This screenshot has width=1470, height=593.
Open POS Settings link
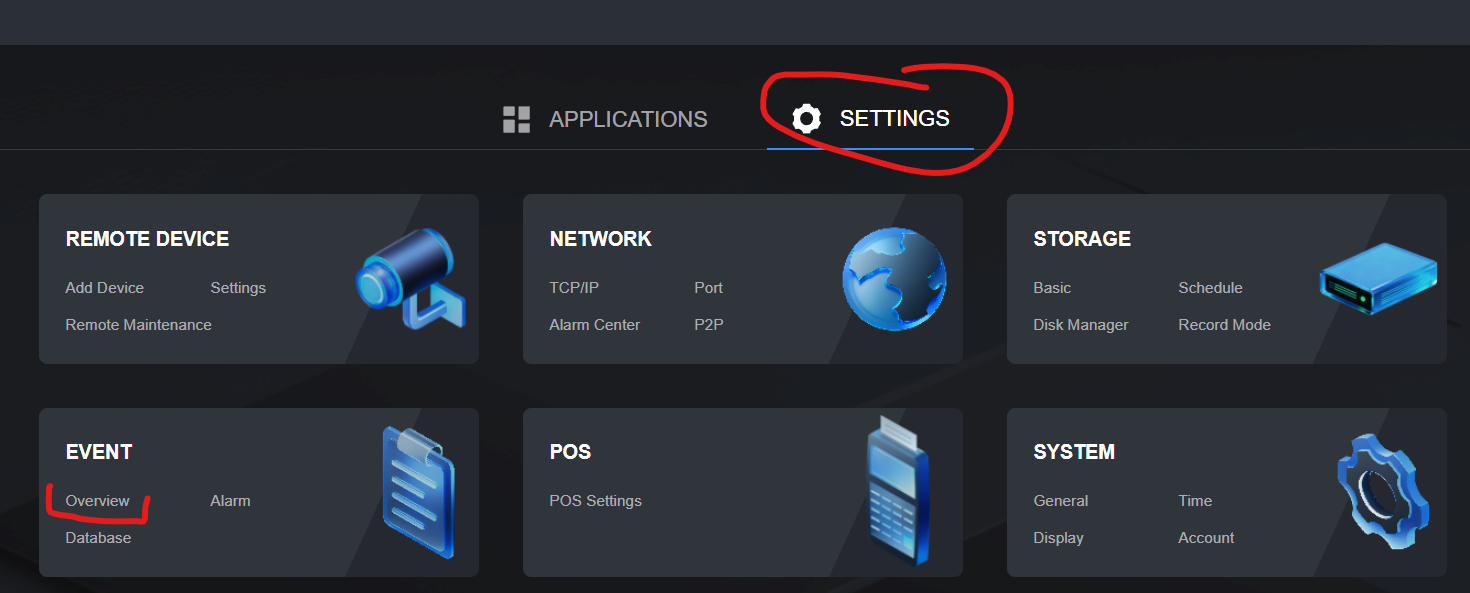tap(595, 501)
